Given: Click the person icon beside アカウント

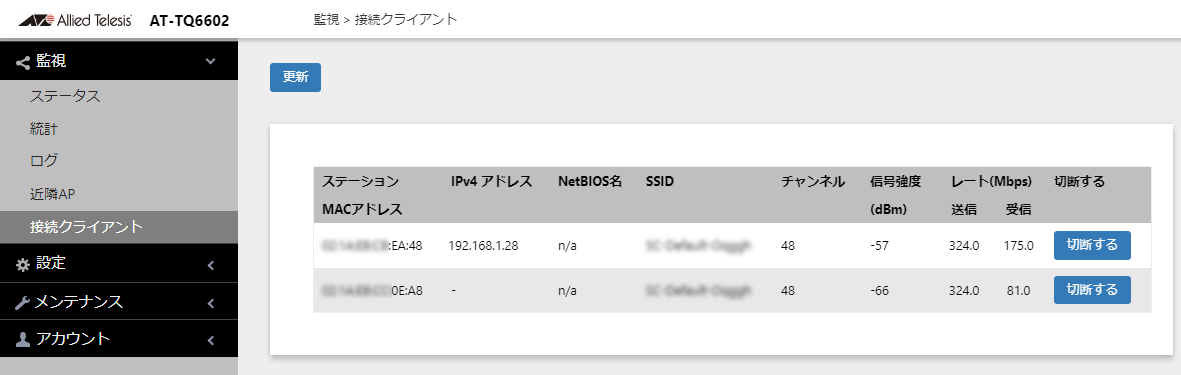Looking at the screenshot, I should [23, 340].
